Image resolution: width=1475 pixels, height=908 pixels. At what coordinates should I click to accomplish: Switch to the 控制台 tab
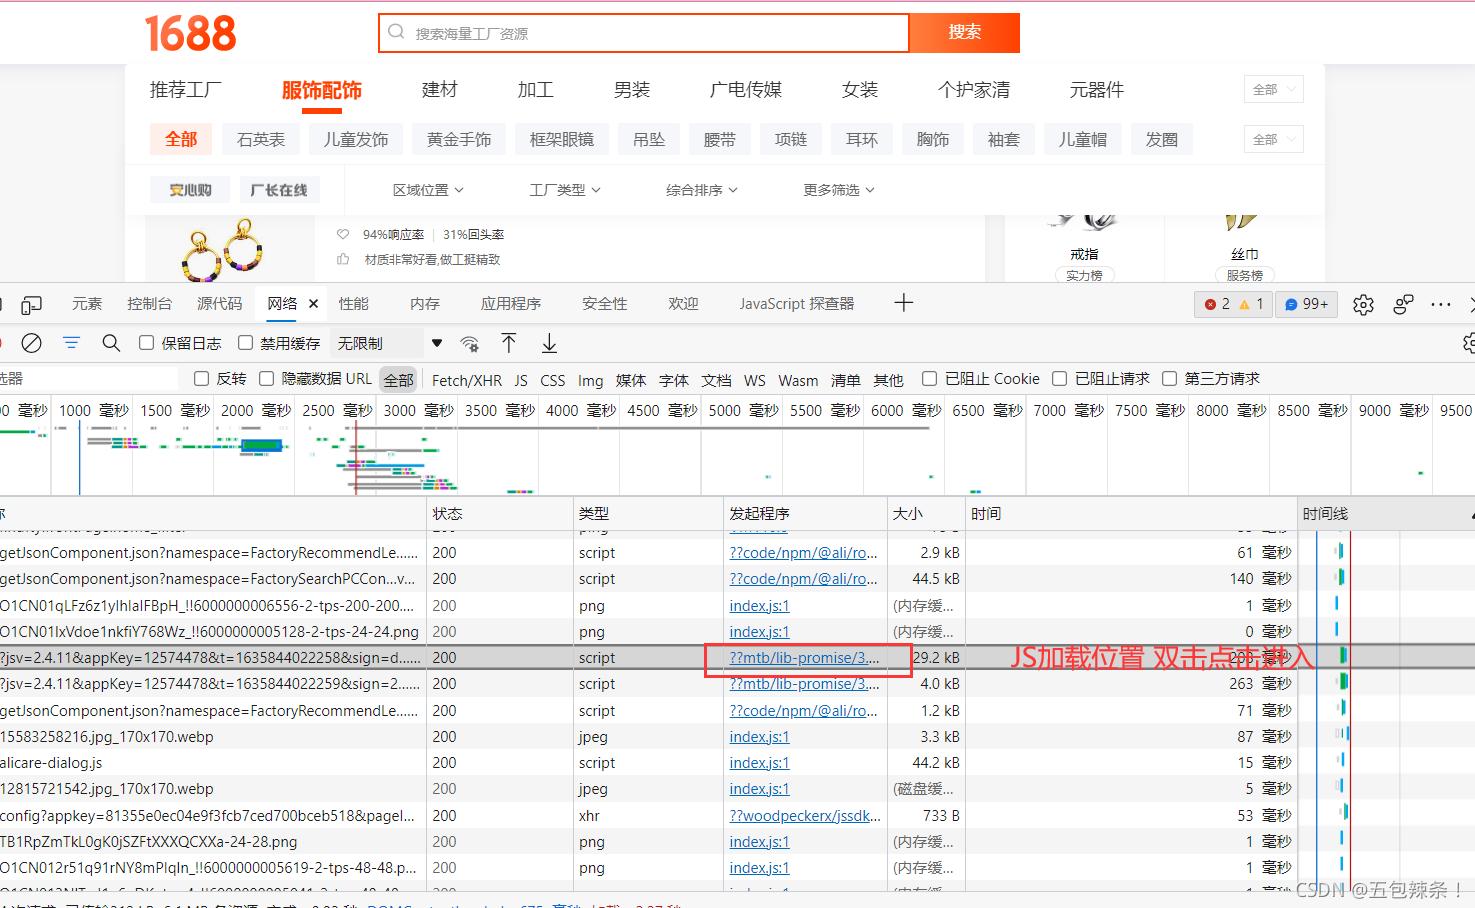click(150, 303)
